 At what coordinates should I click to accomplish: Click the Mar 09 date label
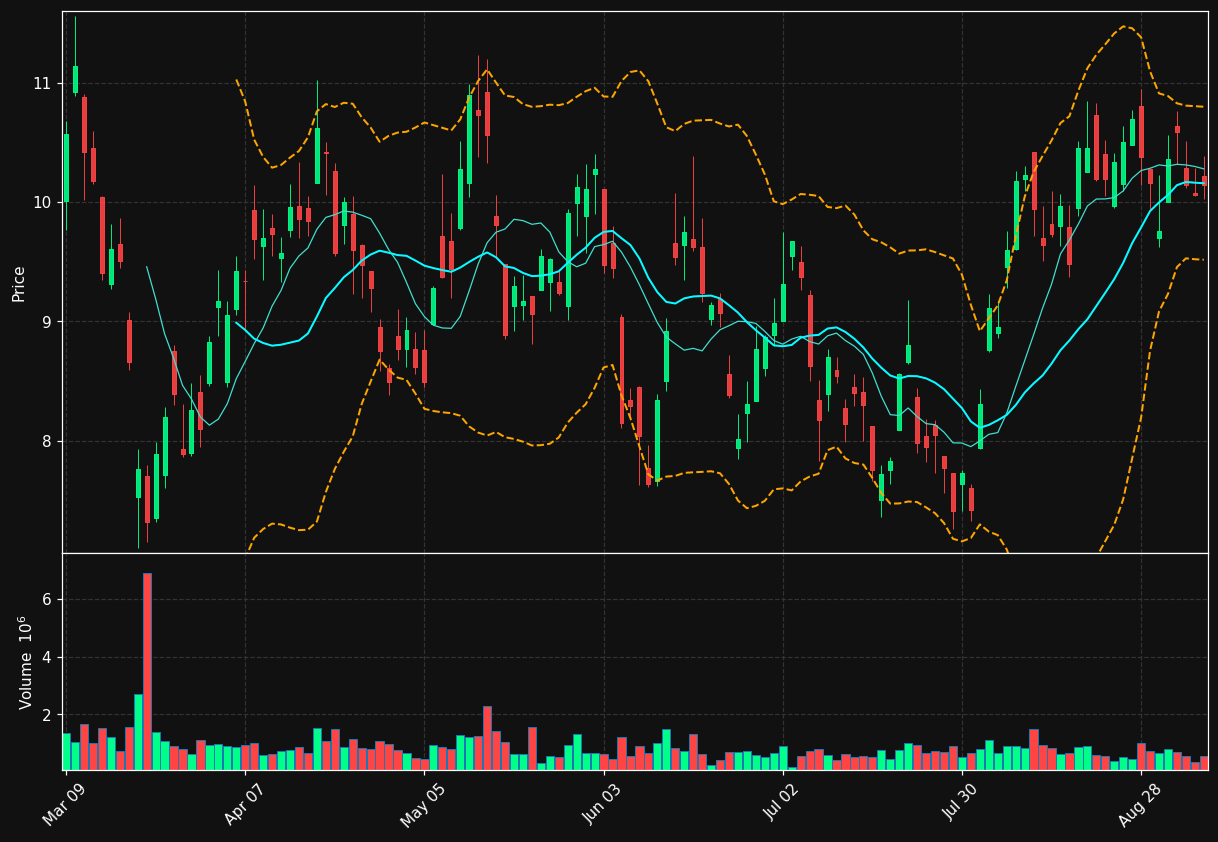pyautogui.click(x=63, y=804)
